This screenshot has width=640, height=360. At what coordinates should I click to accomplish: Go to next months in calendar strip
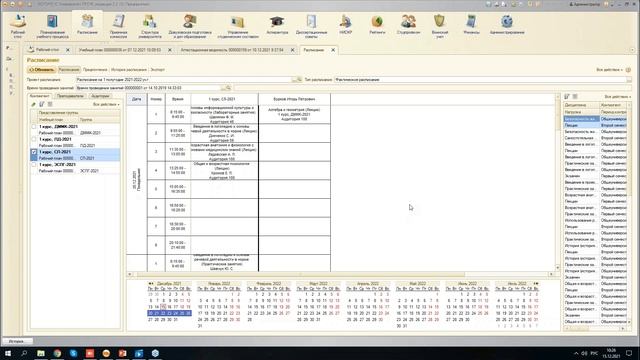536,283
